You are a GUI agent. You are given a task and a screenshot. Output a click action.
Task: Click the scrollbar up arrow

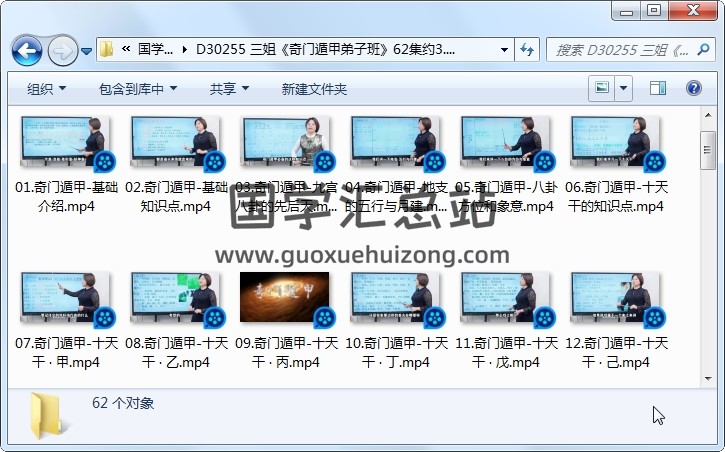click(708, 115)
